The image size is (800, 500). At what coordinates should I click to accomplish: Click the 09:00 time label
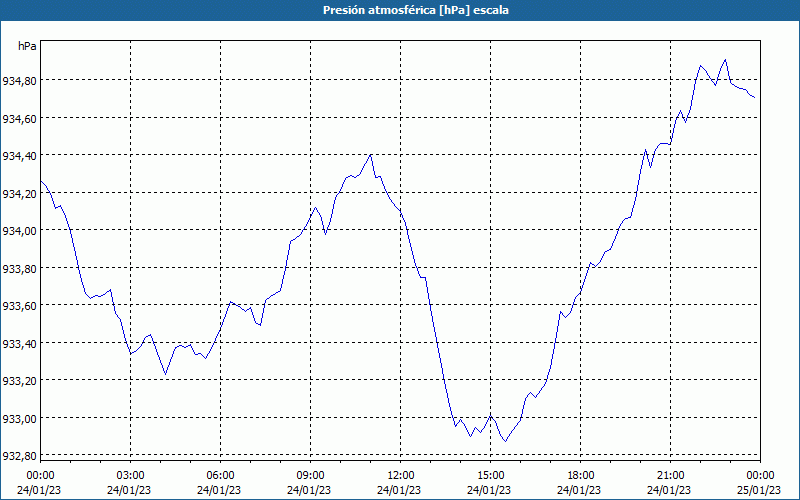(x=310, y=476)
